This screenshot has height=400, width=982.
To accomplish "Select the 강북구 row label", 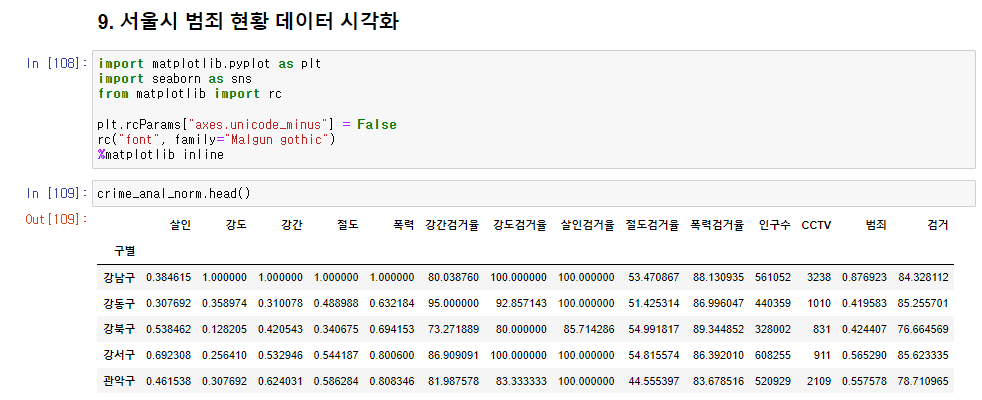I will coord(118,329).
